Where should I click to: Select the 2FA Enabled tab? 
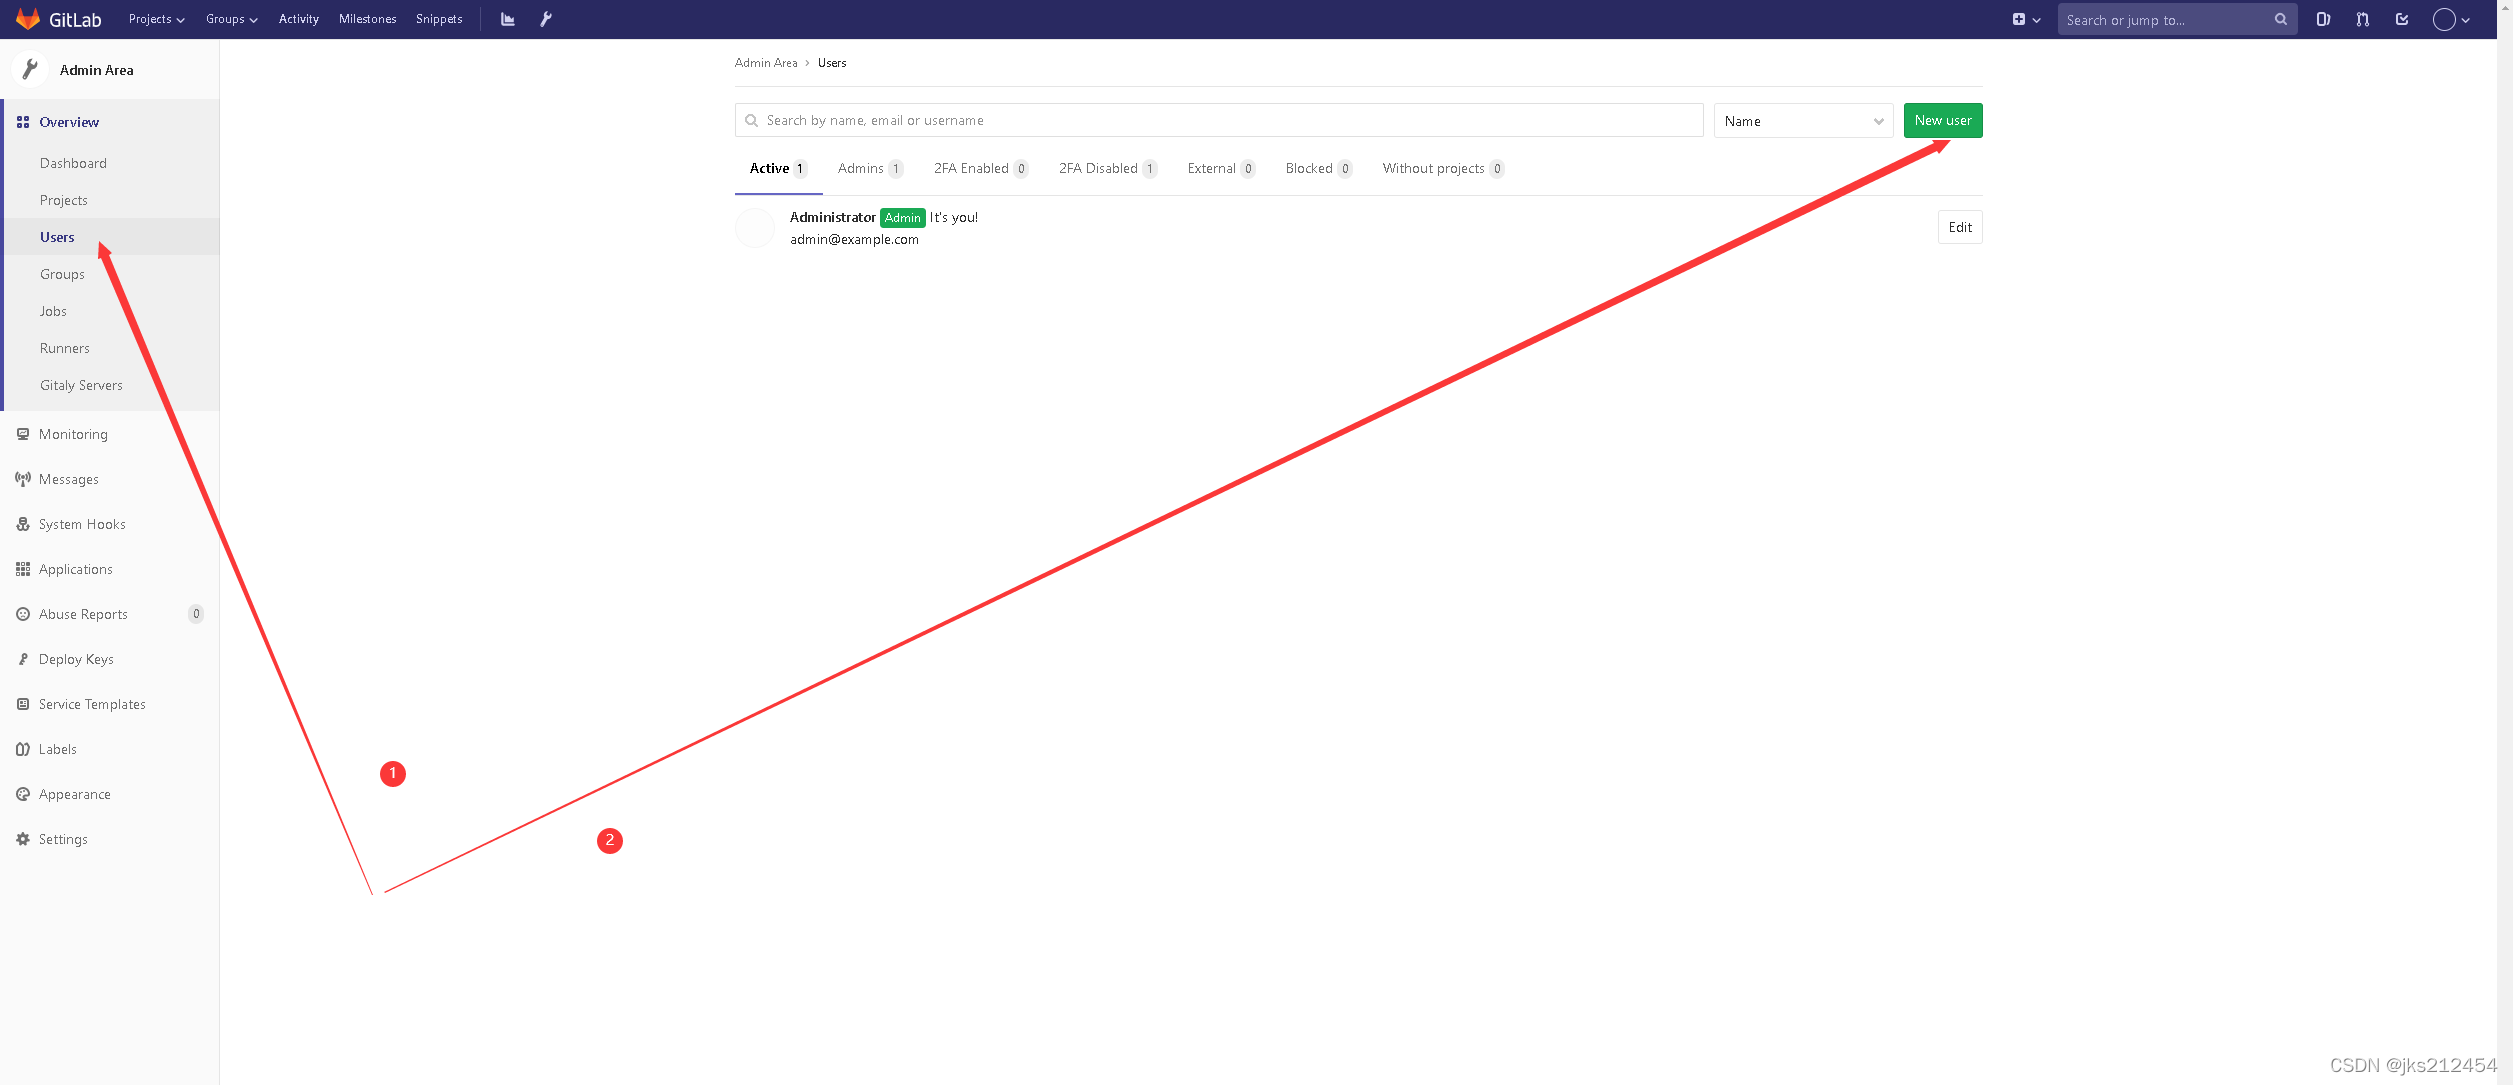click(981, 169)
